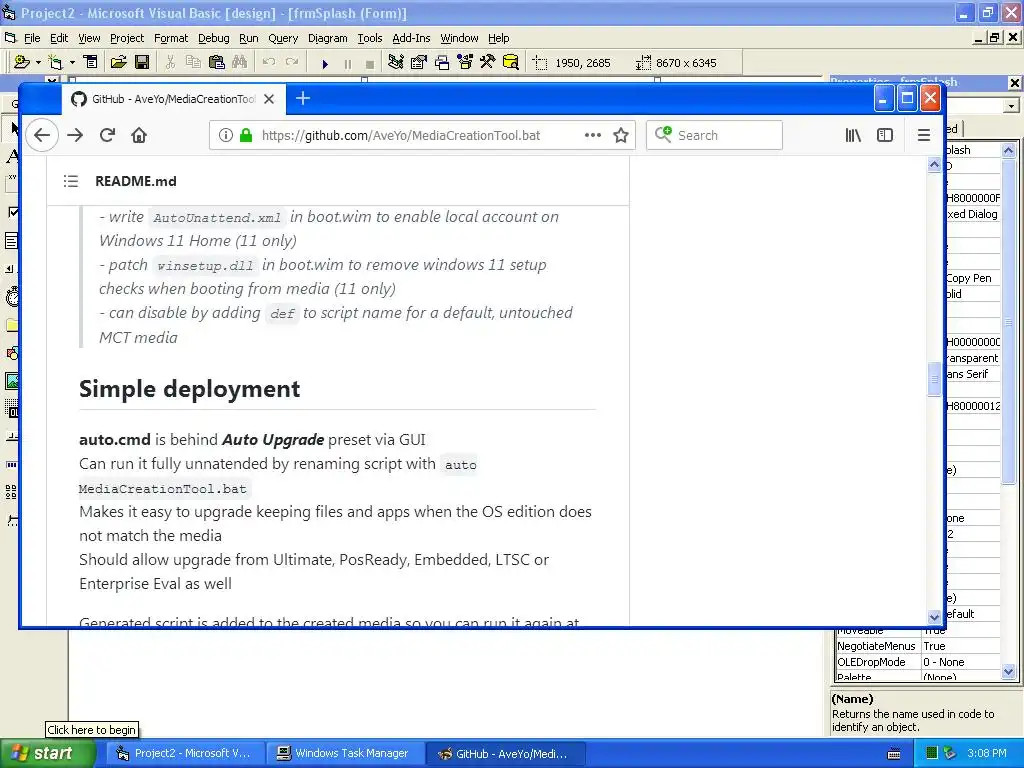Click the system tray clock 3:08 PM

[x=986, y=753]
